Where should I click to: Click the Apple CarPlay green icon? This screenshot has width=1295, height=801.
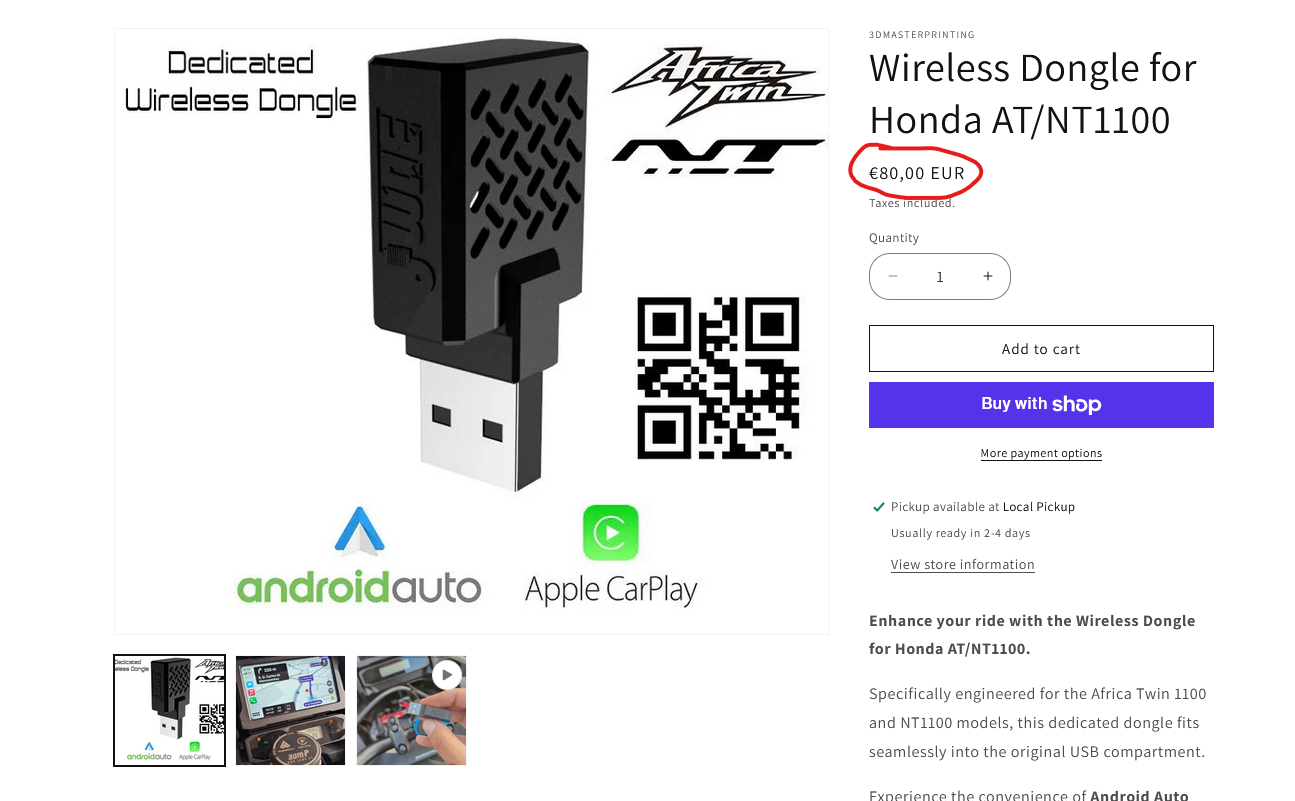pyautogui.click(x=610, y=533)
